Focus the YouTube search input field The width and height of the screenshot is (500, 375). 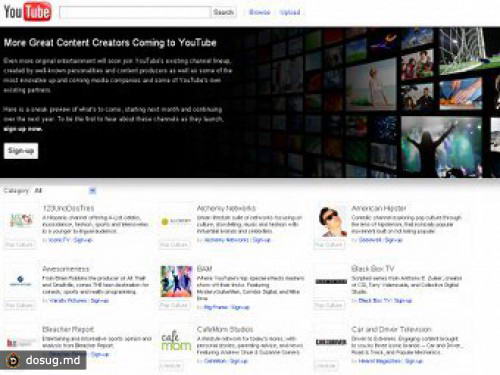coord(135,12)
